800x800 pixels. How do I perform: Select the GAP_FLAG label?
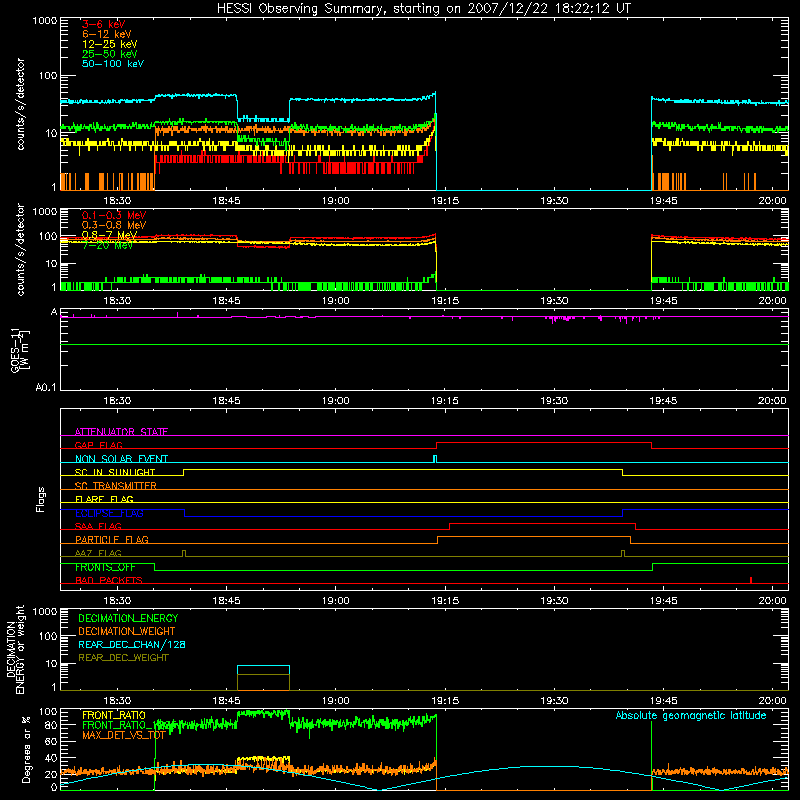pyautogui.click(x=98, y=445)
